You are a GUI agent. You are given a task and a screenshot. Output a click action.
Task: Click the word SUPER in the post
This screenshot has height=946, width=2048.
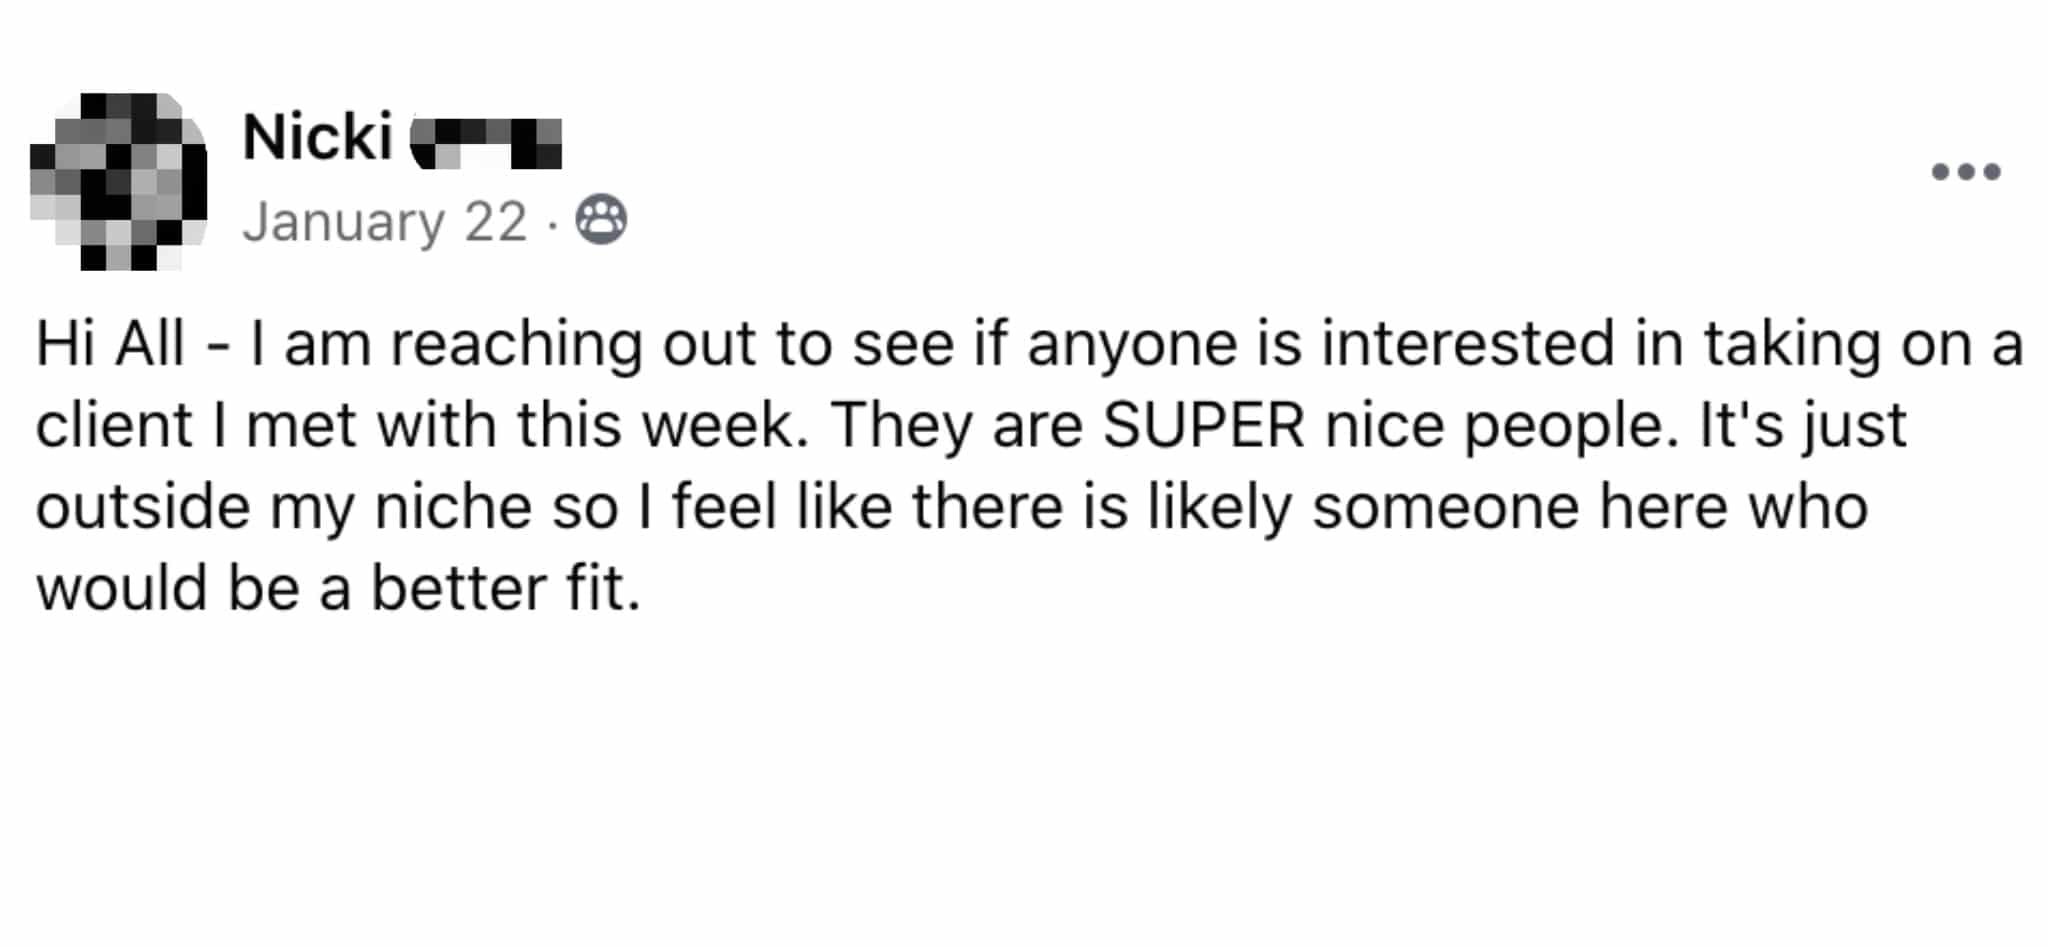pyautogui.click(x=1203, y=425)
